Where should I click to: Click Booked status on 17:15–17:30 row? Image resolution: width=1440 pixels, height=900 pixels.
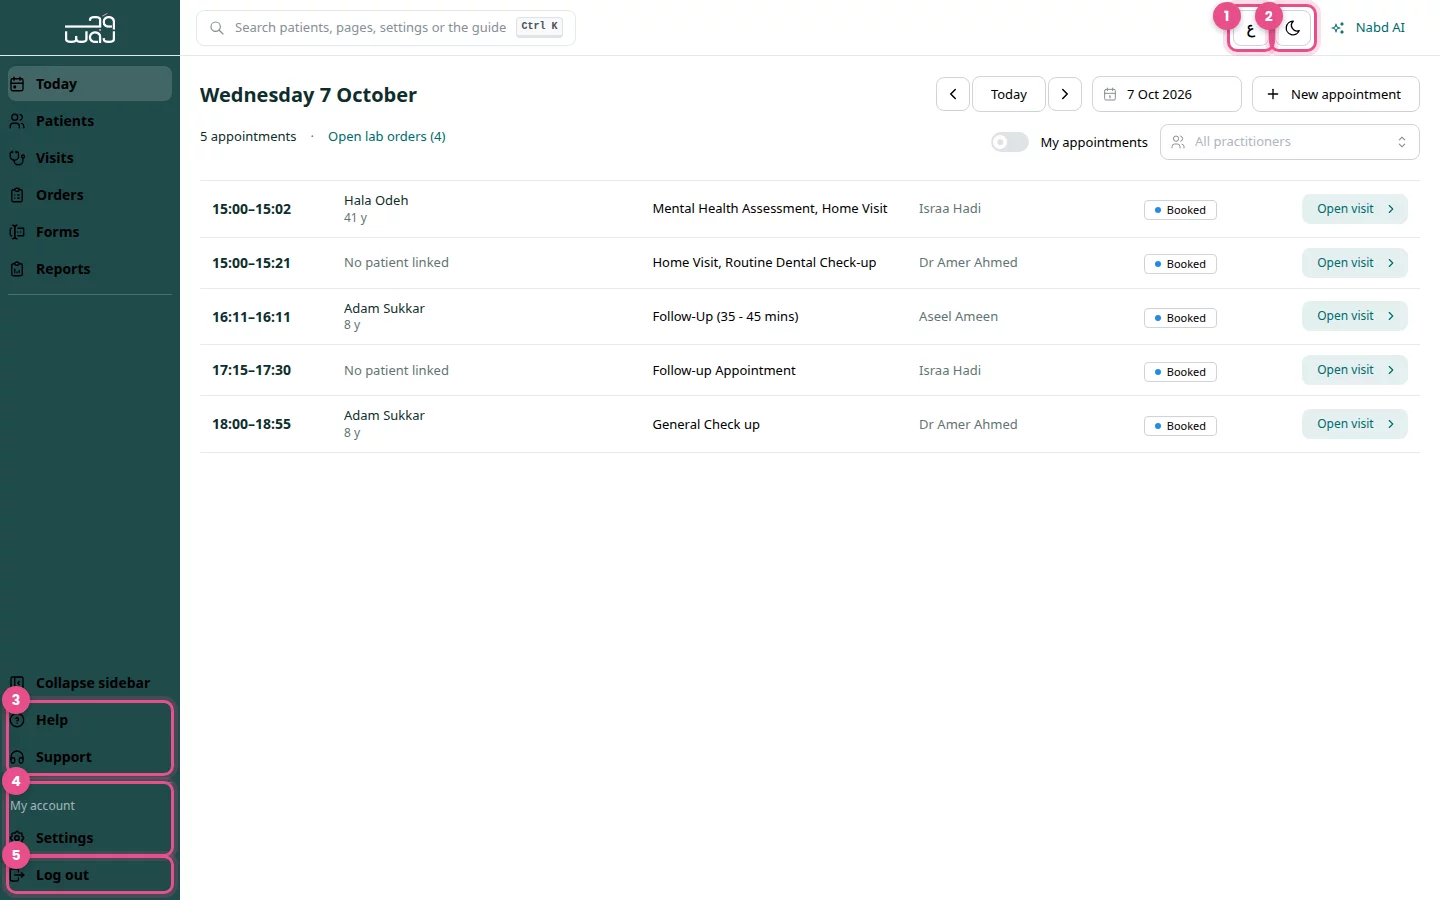pos(1180,372)
